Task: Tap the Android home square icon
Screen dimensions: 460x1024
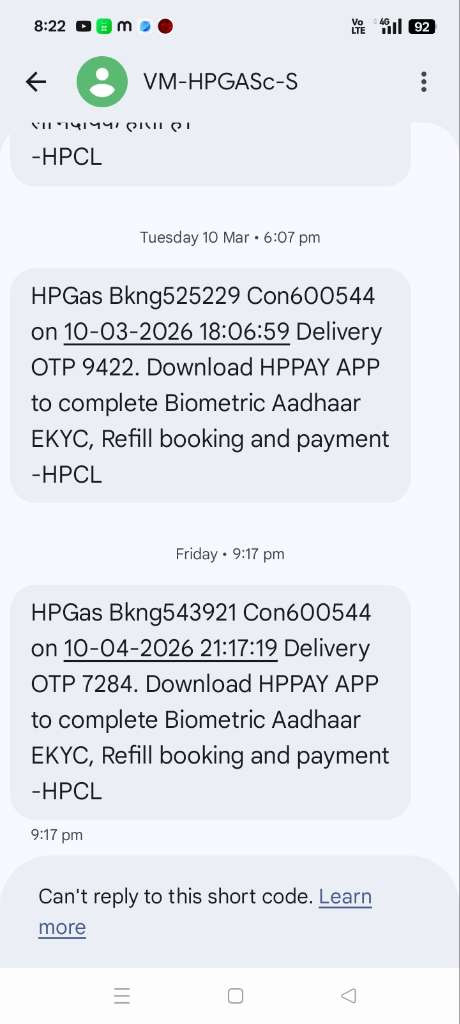Action: click(x=235, y=995)
